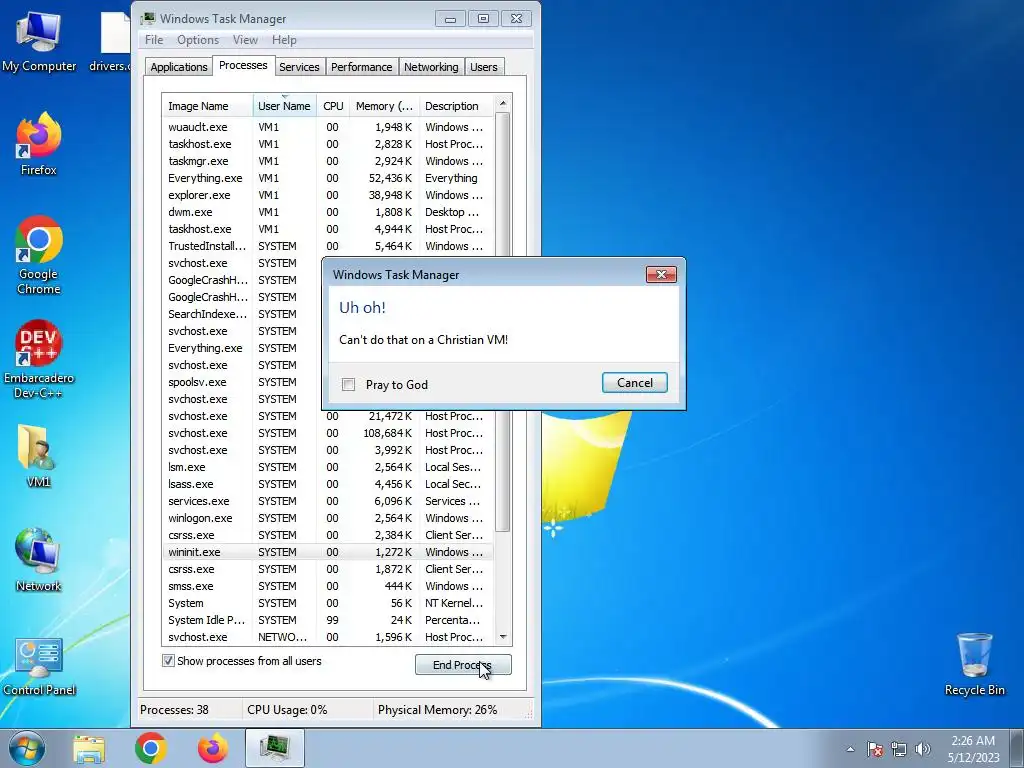
Task: Open the VM1 user folder icon
Action: tap(39, 456)
